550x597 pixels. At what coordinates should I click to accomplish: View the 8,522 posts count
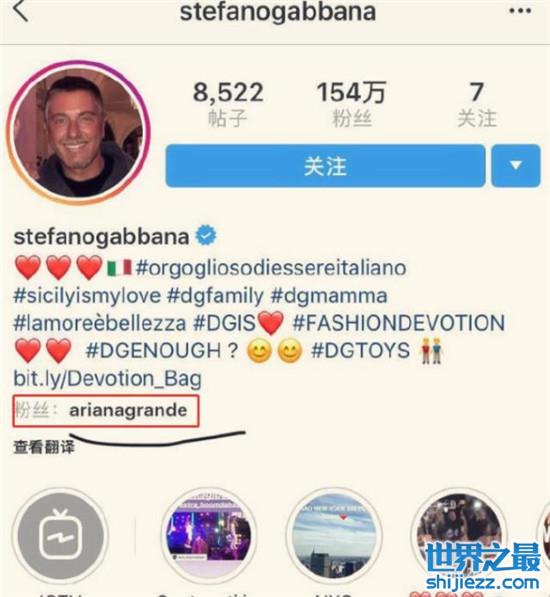(x=228, y=104)
